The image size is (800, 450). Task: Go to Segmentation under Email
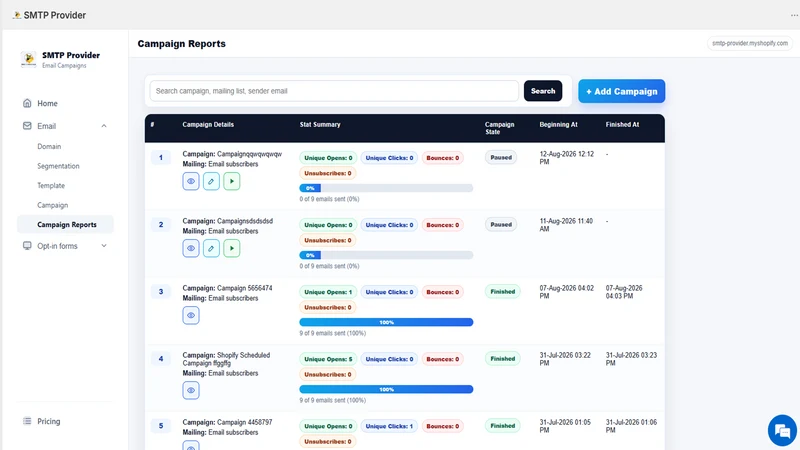tap(58, 166)
